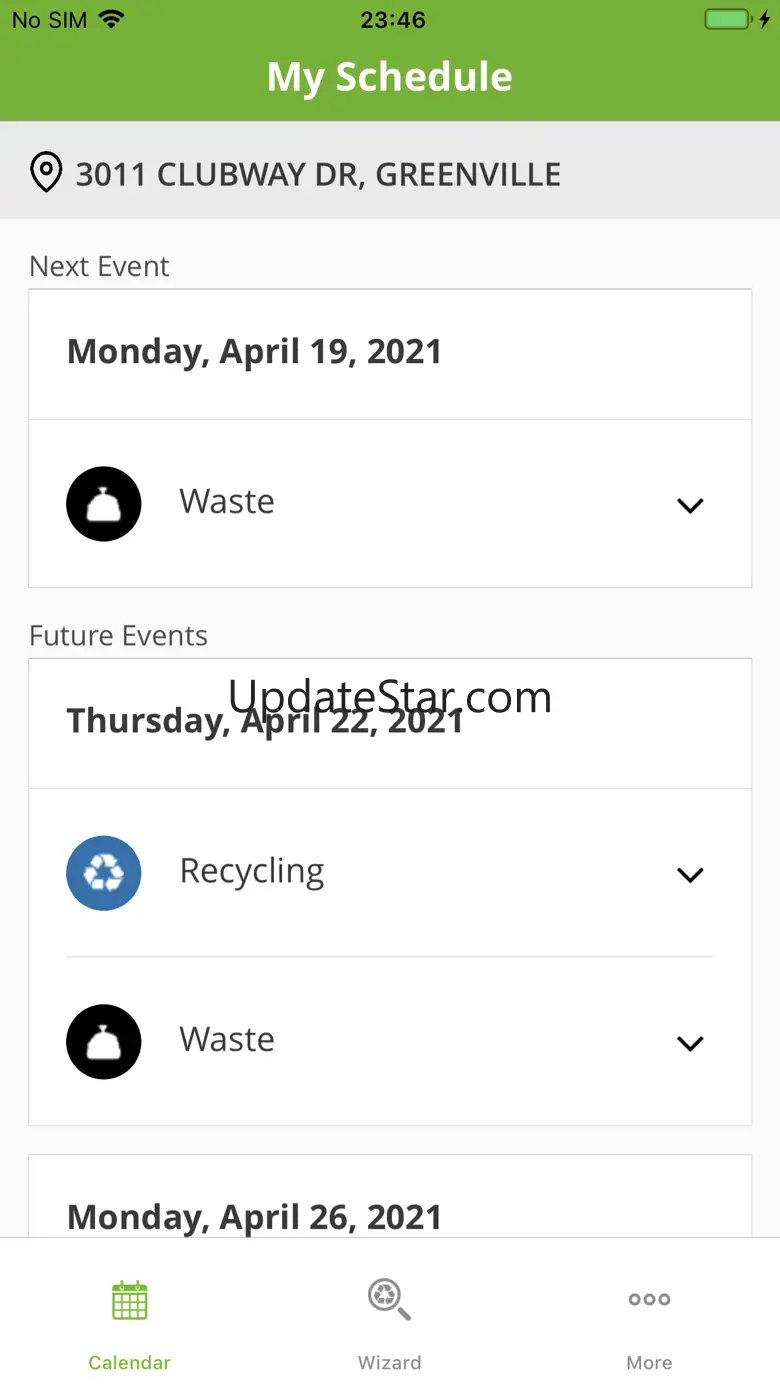Image resolution: width=780 pixels, height=1387 pixels.
Task: Tap the location pin icon
Action: pyautogui.click(x=46, y=173)
